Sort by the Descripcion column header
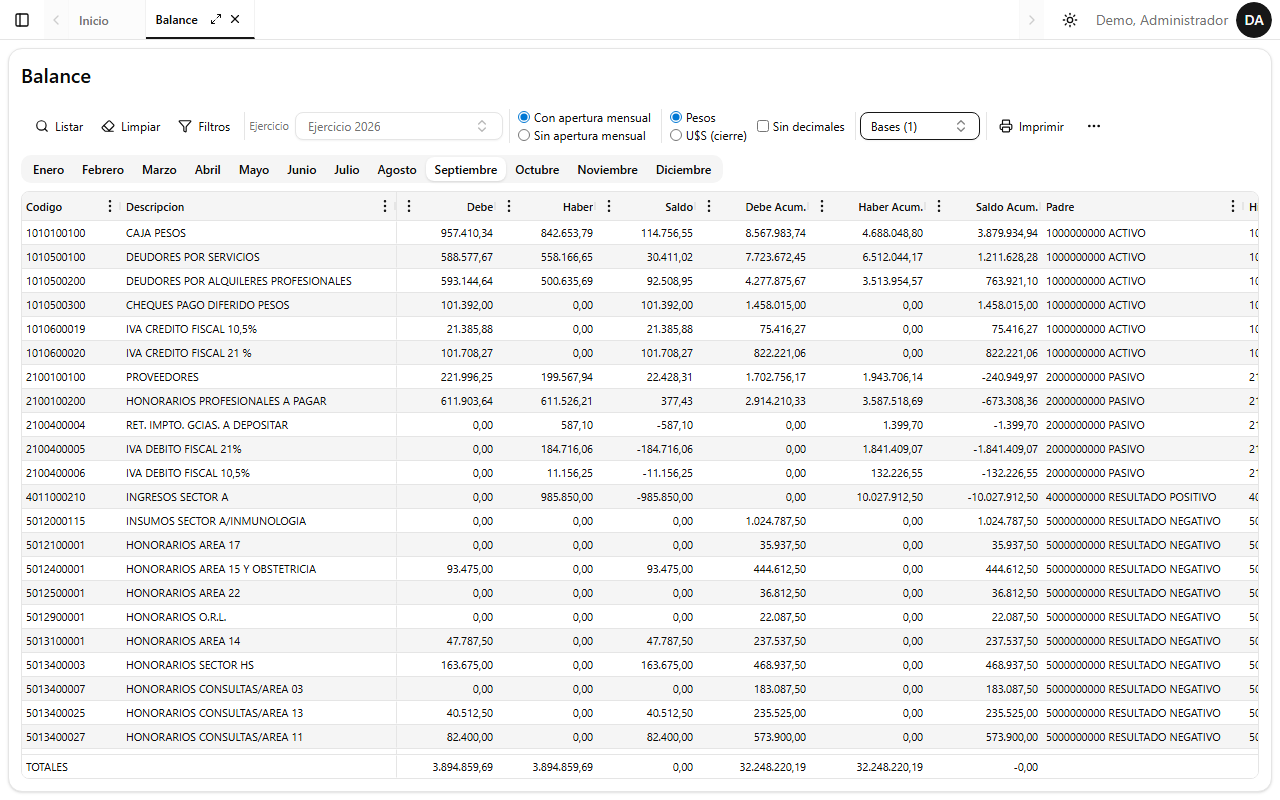Image resolution: width=1280 pixels, height=800 pixels. 155,207
